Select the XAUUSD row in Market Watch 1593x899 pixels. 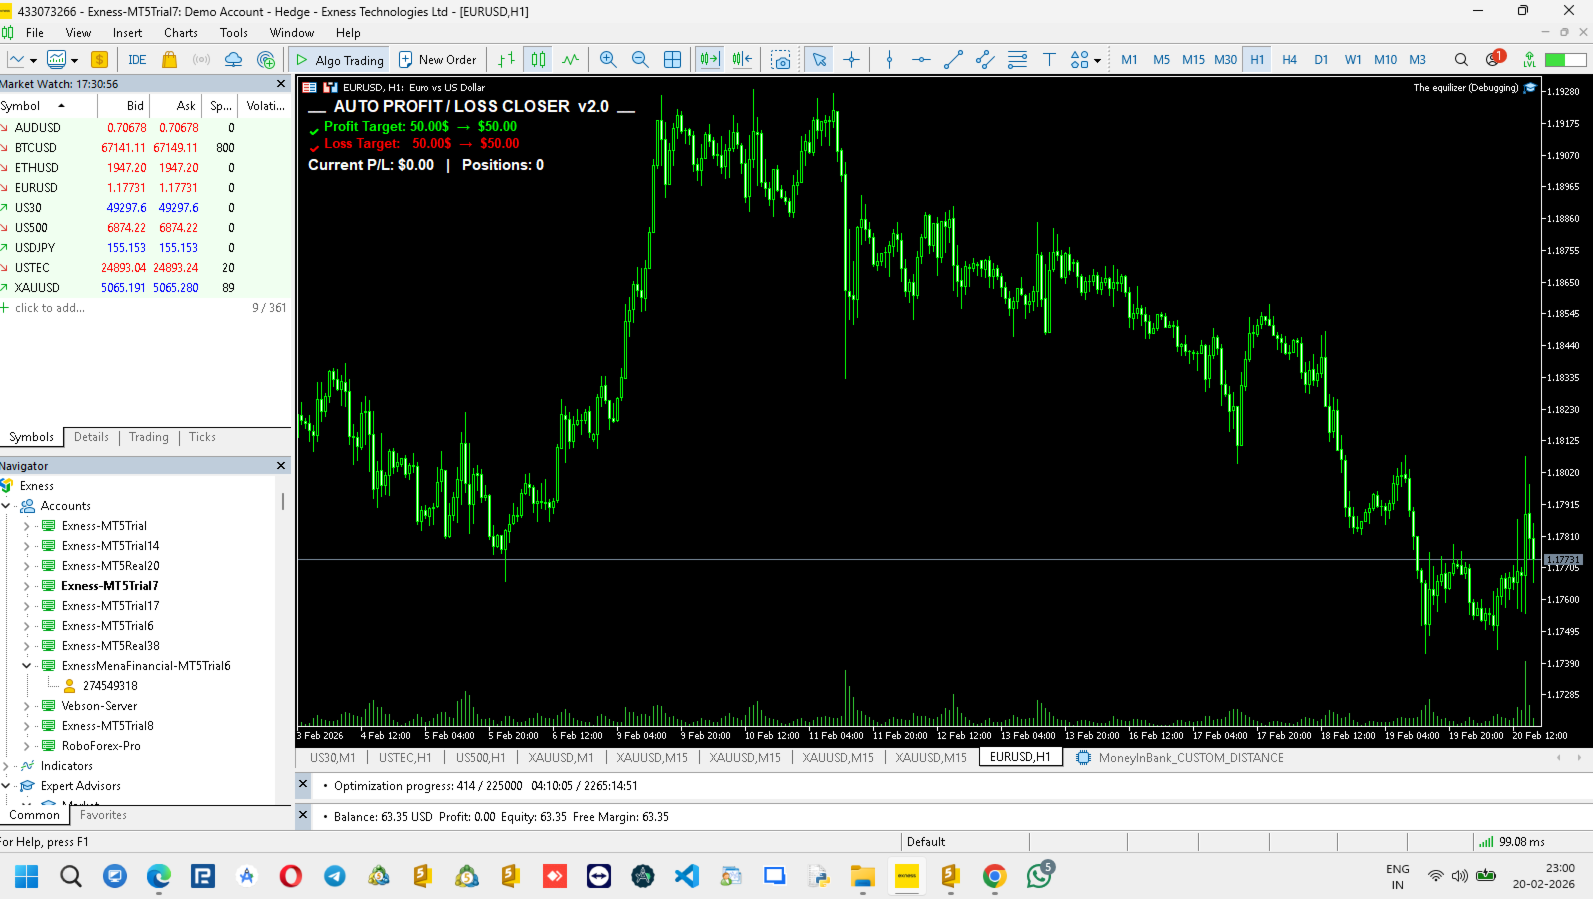(x=145, y=288)
